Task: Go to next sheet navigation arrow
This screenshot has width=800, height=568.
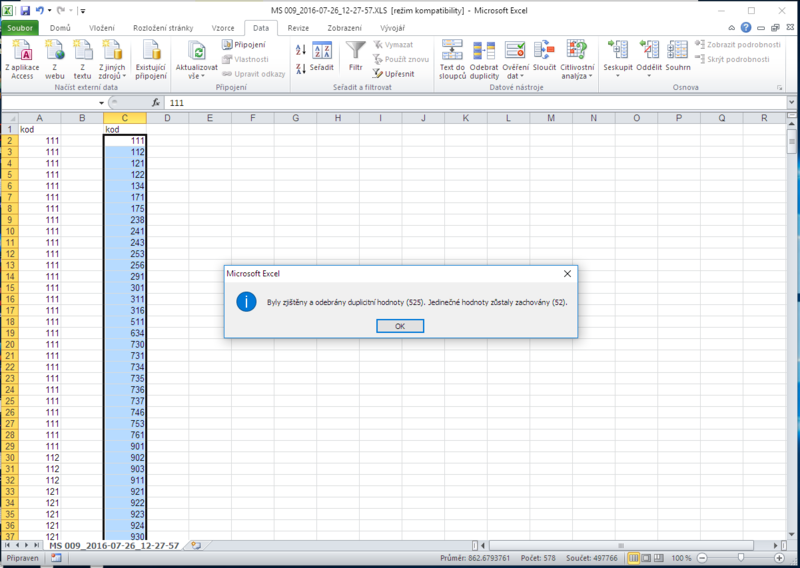Action: pos(27,546)
